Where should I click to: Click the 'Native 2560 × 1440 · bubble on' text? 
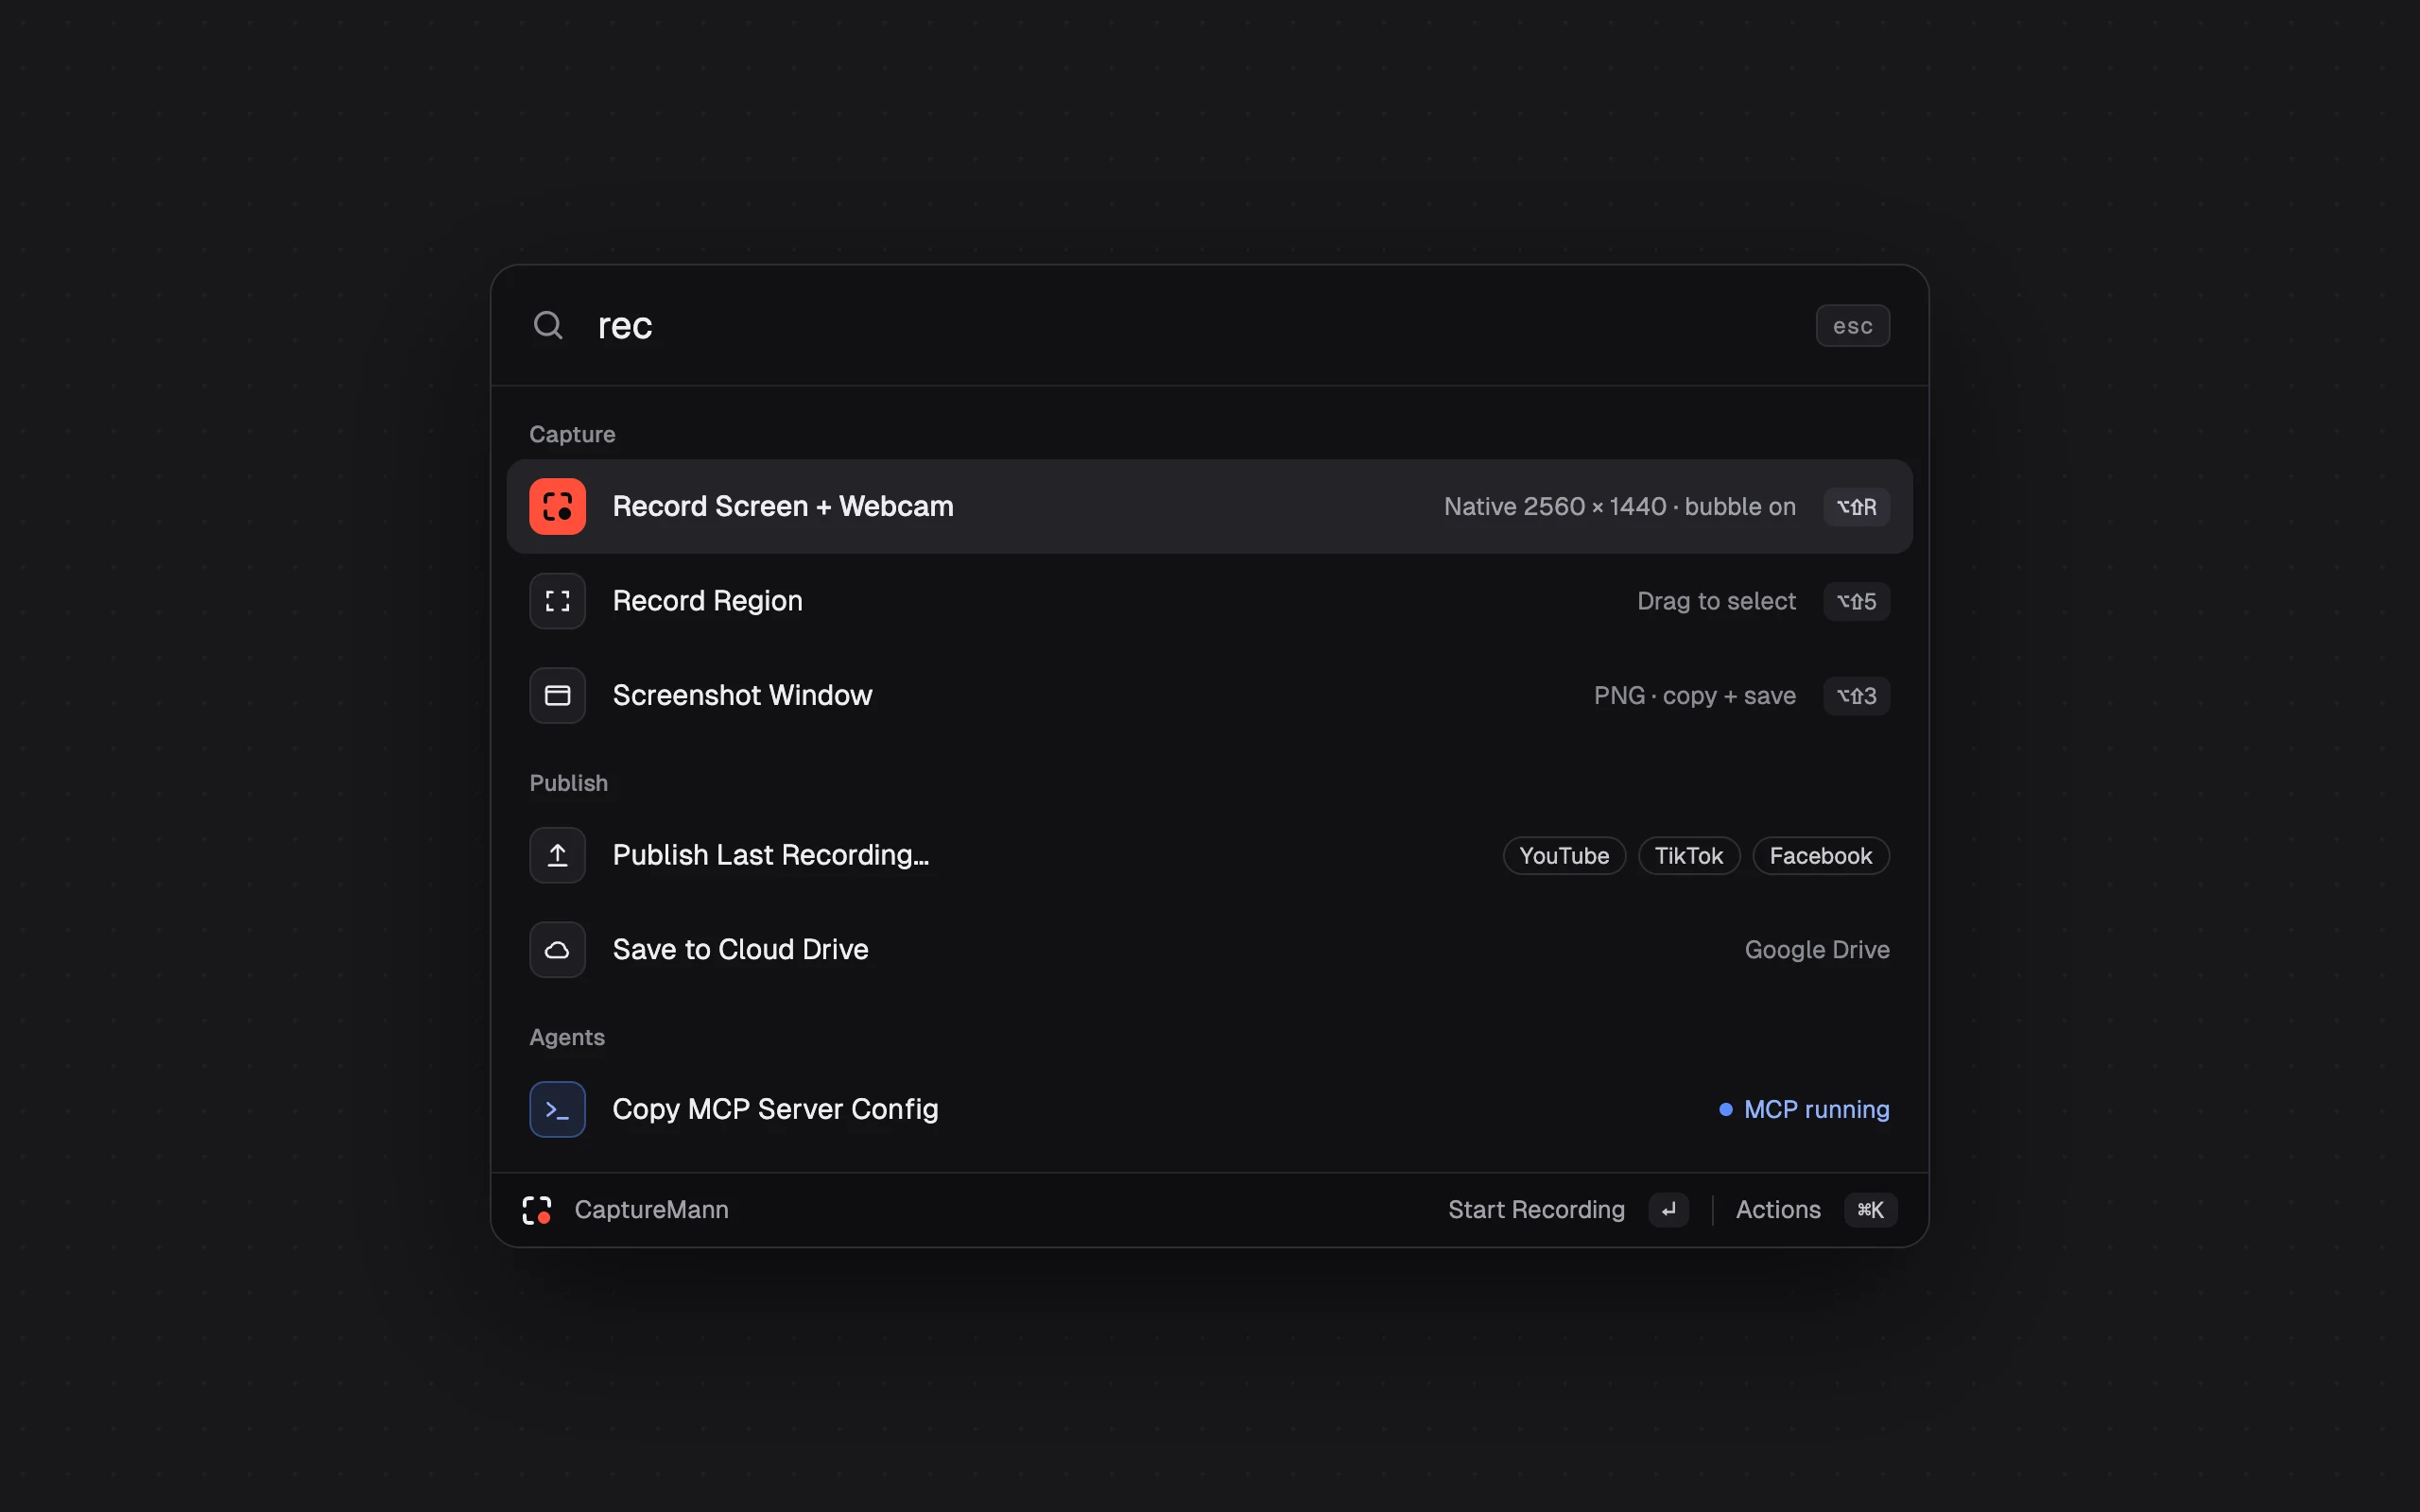coord(1619,507)
